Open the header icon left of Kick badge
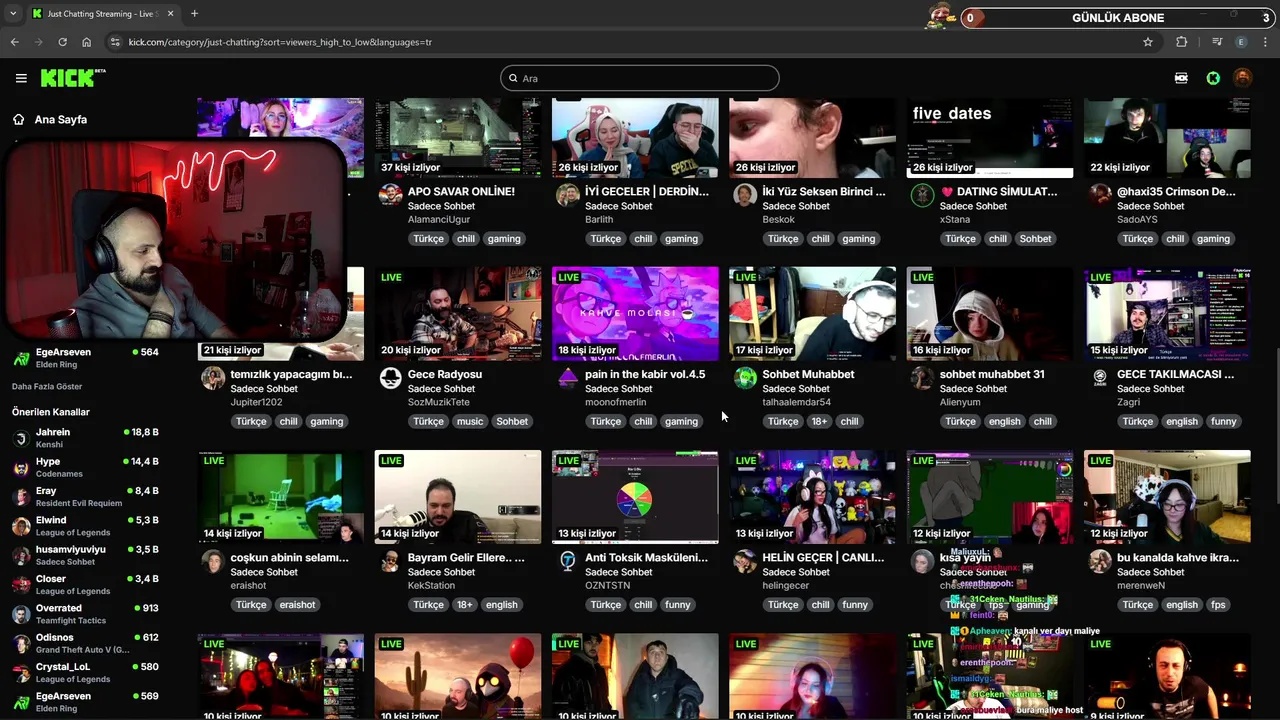1280x720 pixels. click(x=1181, y=78)
